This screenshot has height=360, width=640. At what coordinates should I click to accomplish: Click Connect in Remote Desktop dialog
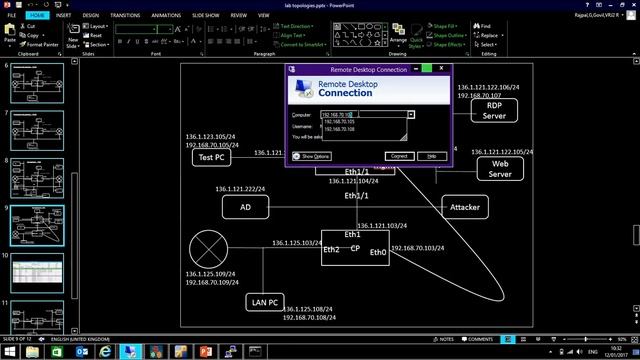pos(399,156)
